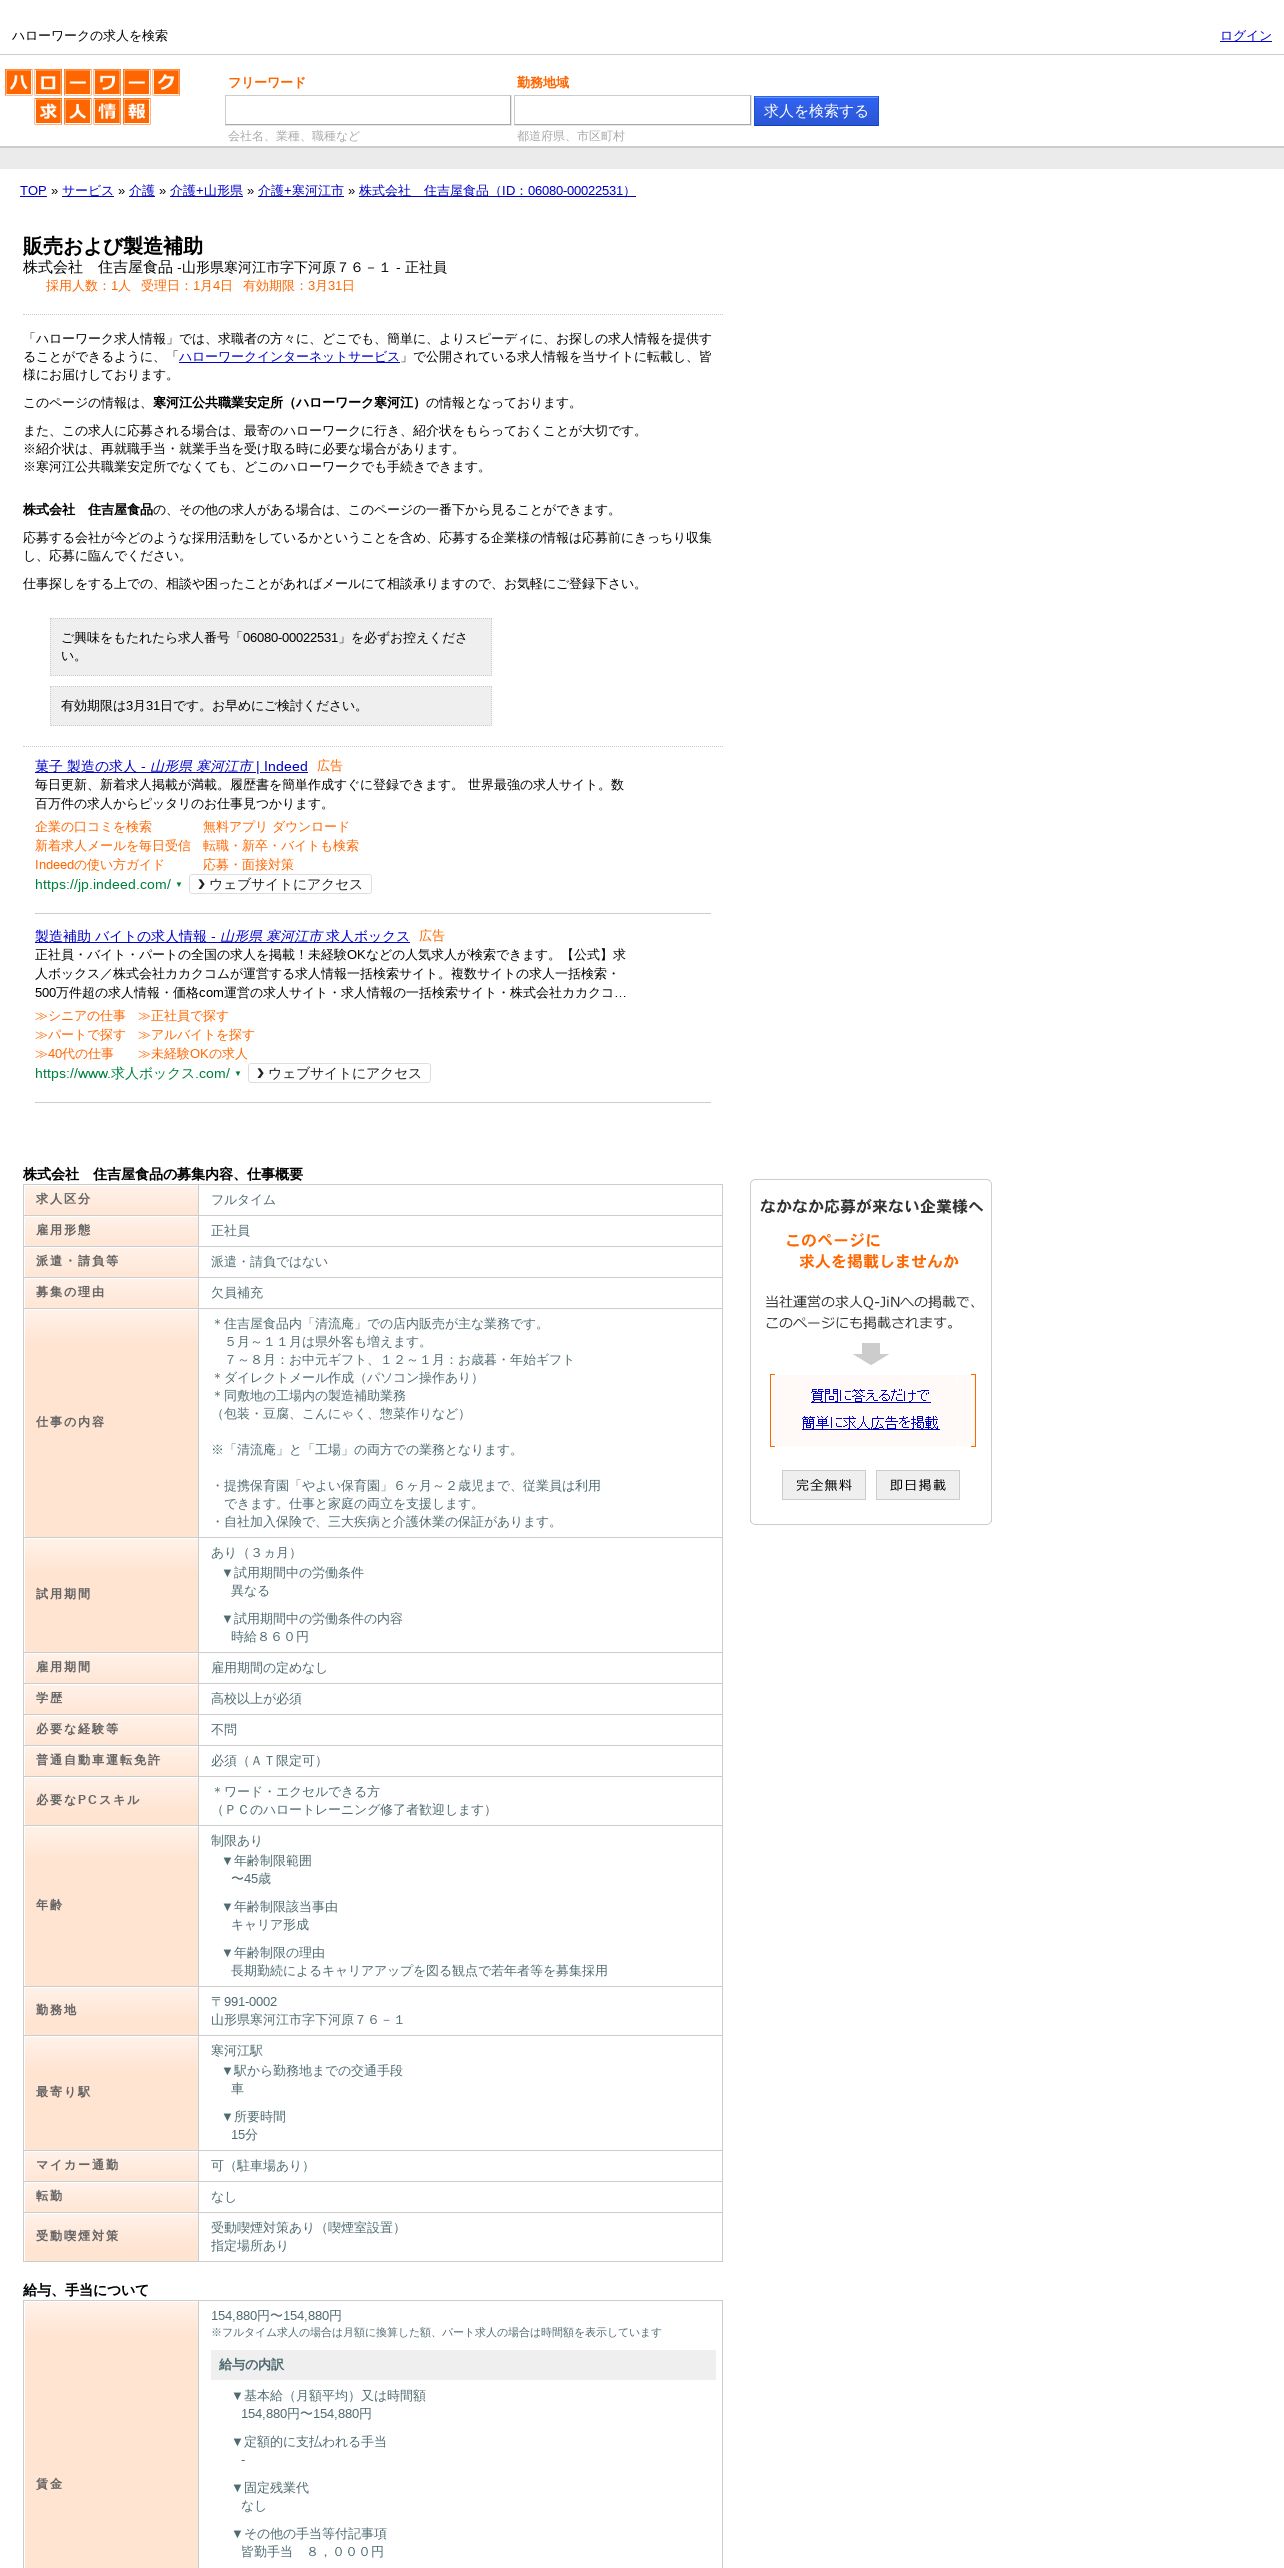Open 株式会社 住吉屋食品 ID breadcrumb link
The image size is (1284, 2568).
click(497, 191)
